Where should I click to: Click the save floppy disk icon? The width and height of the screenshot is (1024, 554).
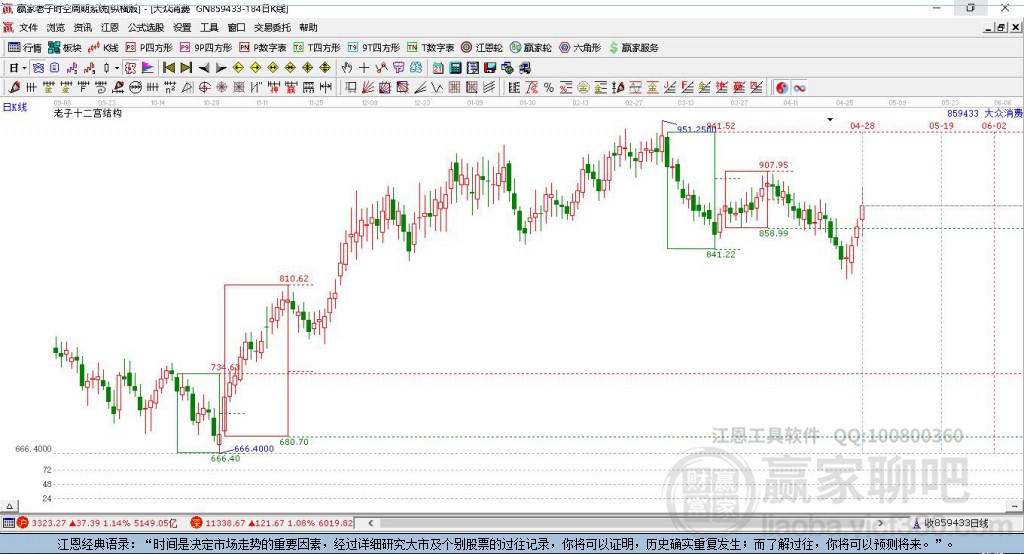click(x=490, y=67)
